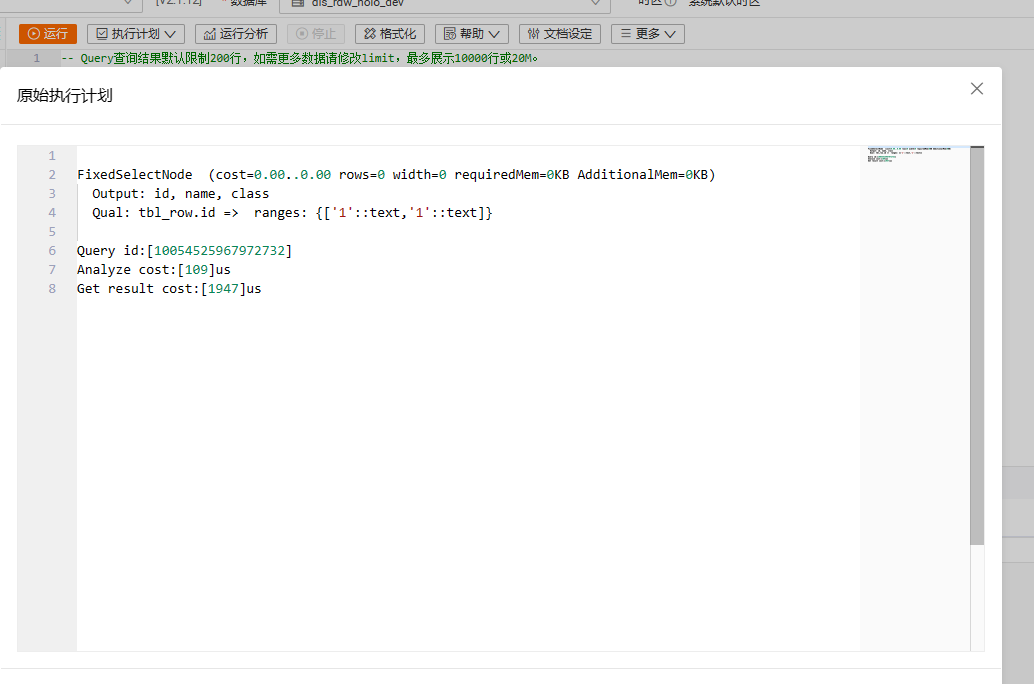1034x684 pixels.
Task: Click the run icon in 运行 button
Action: click(x=34, y=34)
